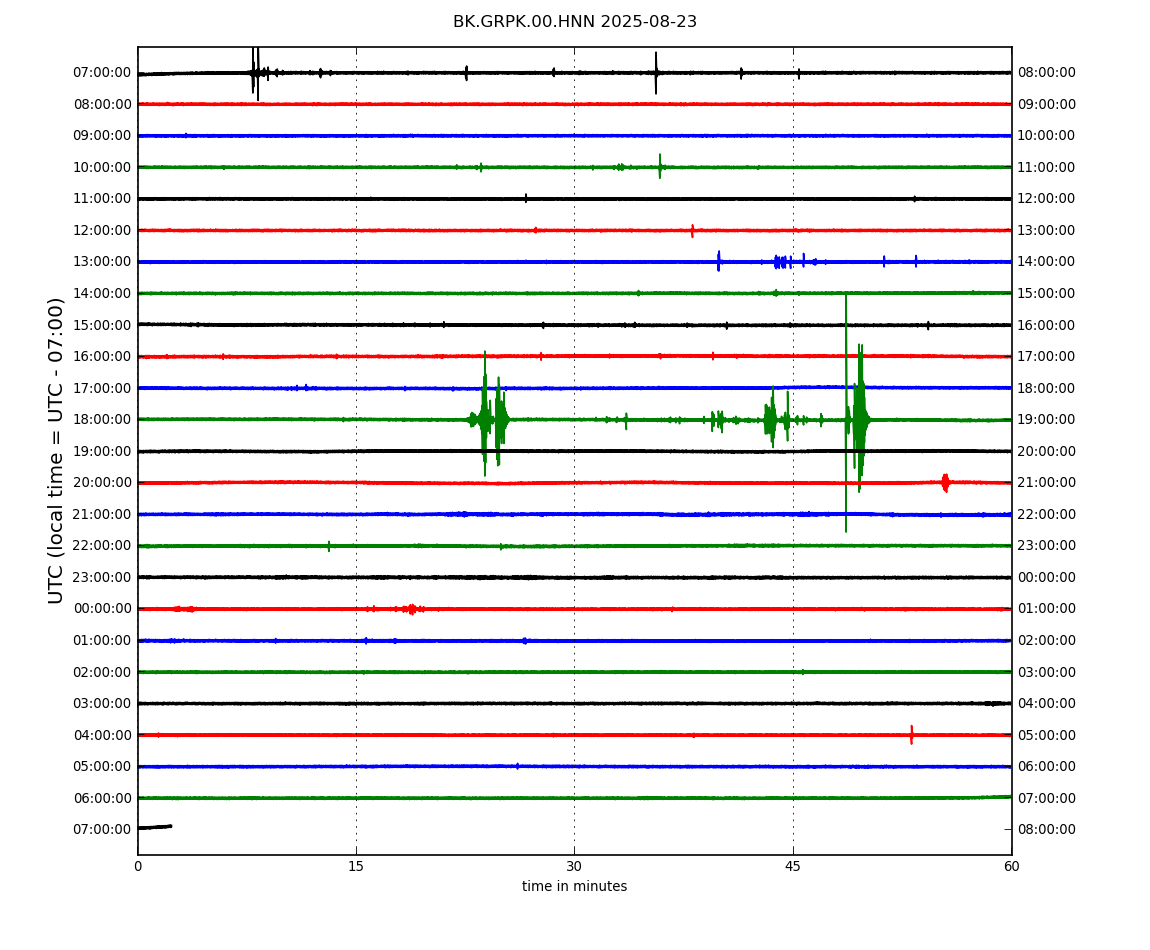This screenshot has height=950, width=1150.
Task: Select left-axis time label 02:00:00
Action: 103,672
